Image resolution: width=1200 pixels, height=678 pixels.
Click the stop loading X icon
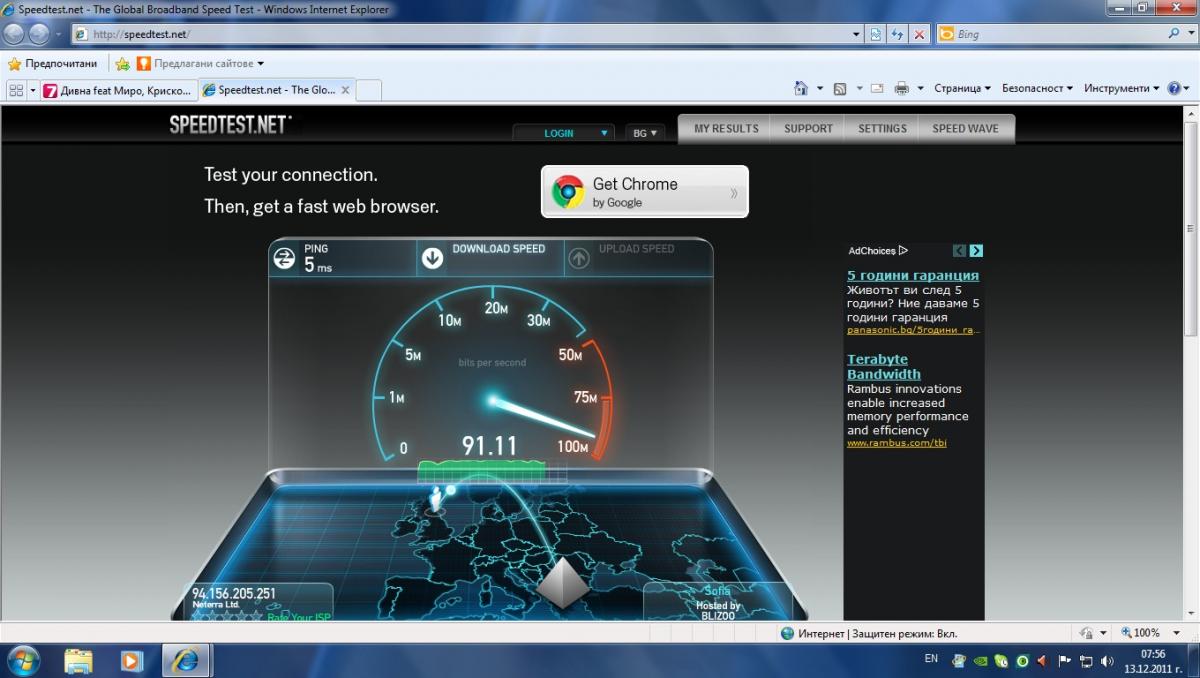click(919, 34)
